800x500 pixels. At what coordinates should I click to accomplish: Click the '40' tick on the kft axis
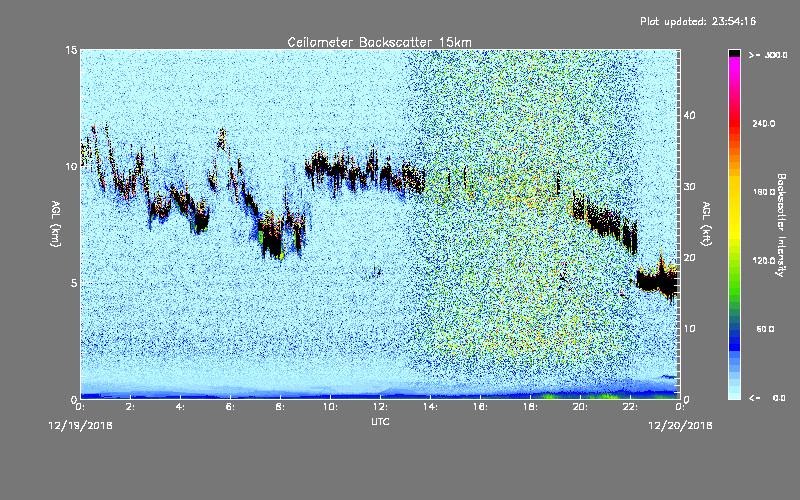[689, 115]
